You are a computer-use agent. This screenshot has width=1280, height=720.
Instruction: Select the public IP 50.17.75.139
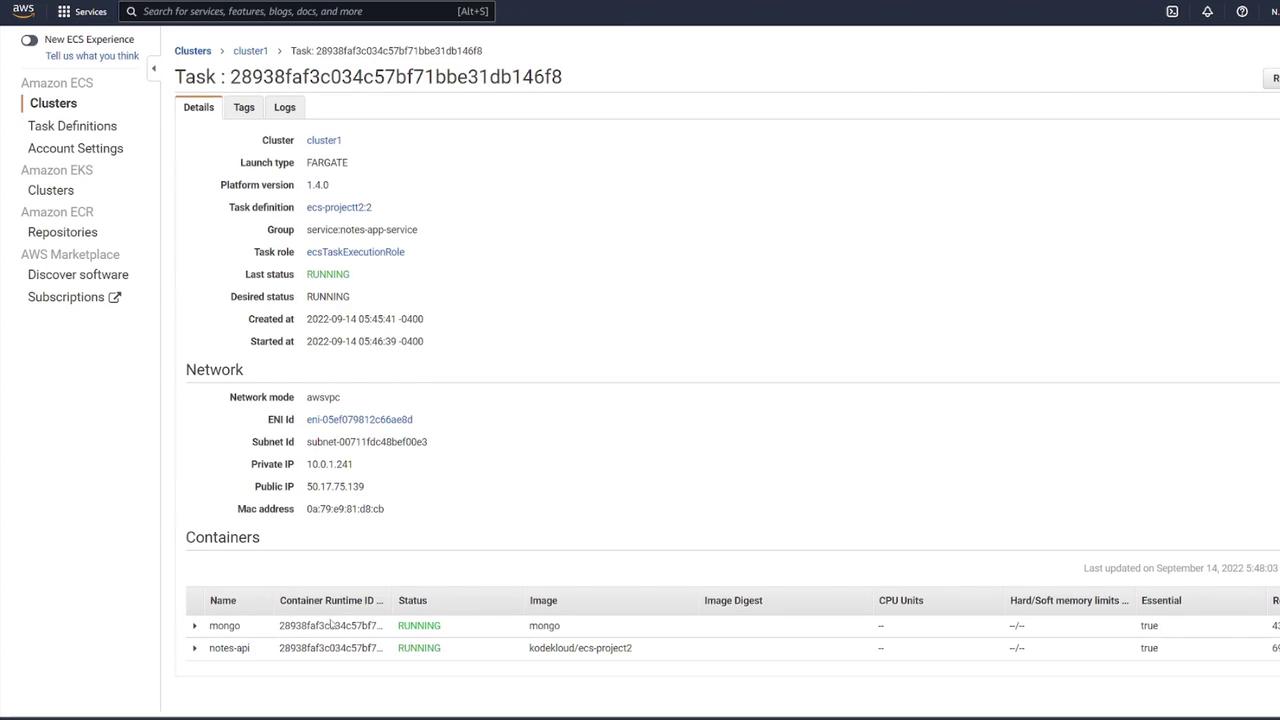pyautogui.click(x=336, y=487)
